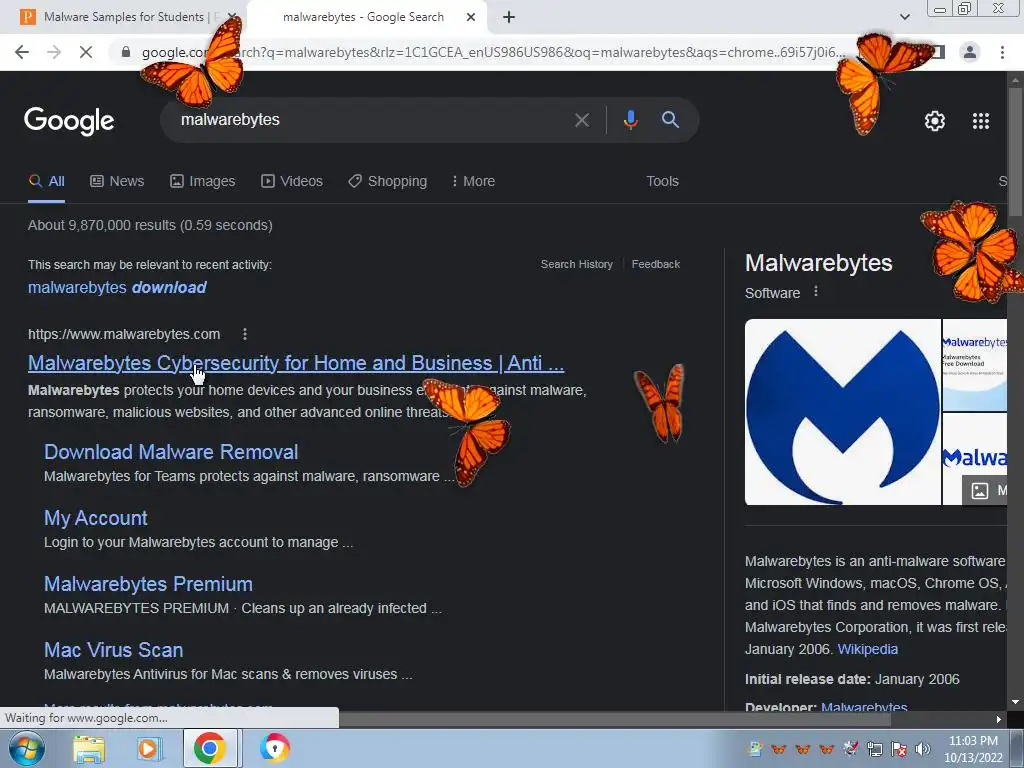Image resolution: width=1024 pixels, height=768 pixels.
Task: Open the clock showing 11:03 PM
Action: [973, 749]
